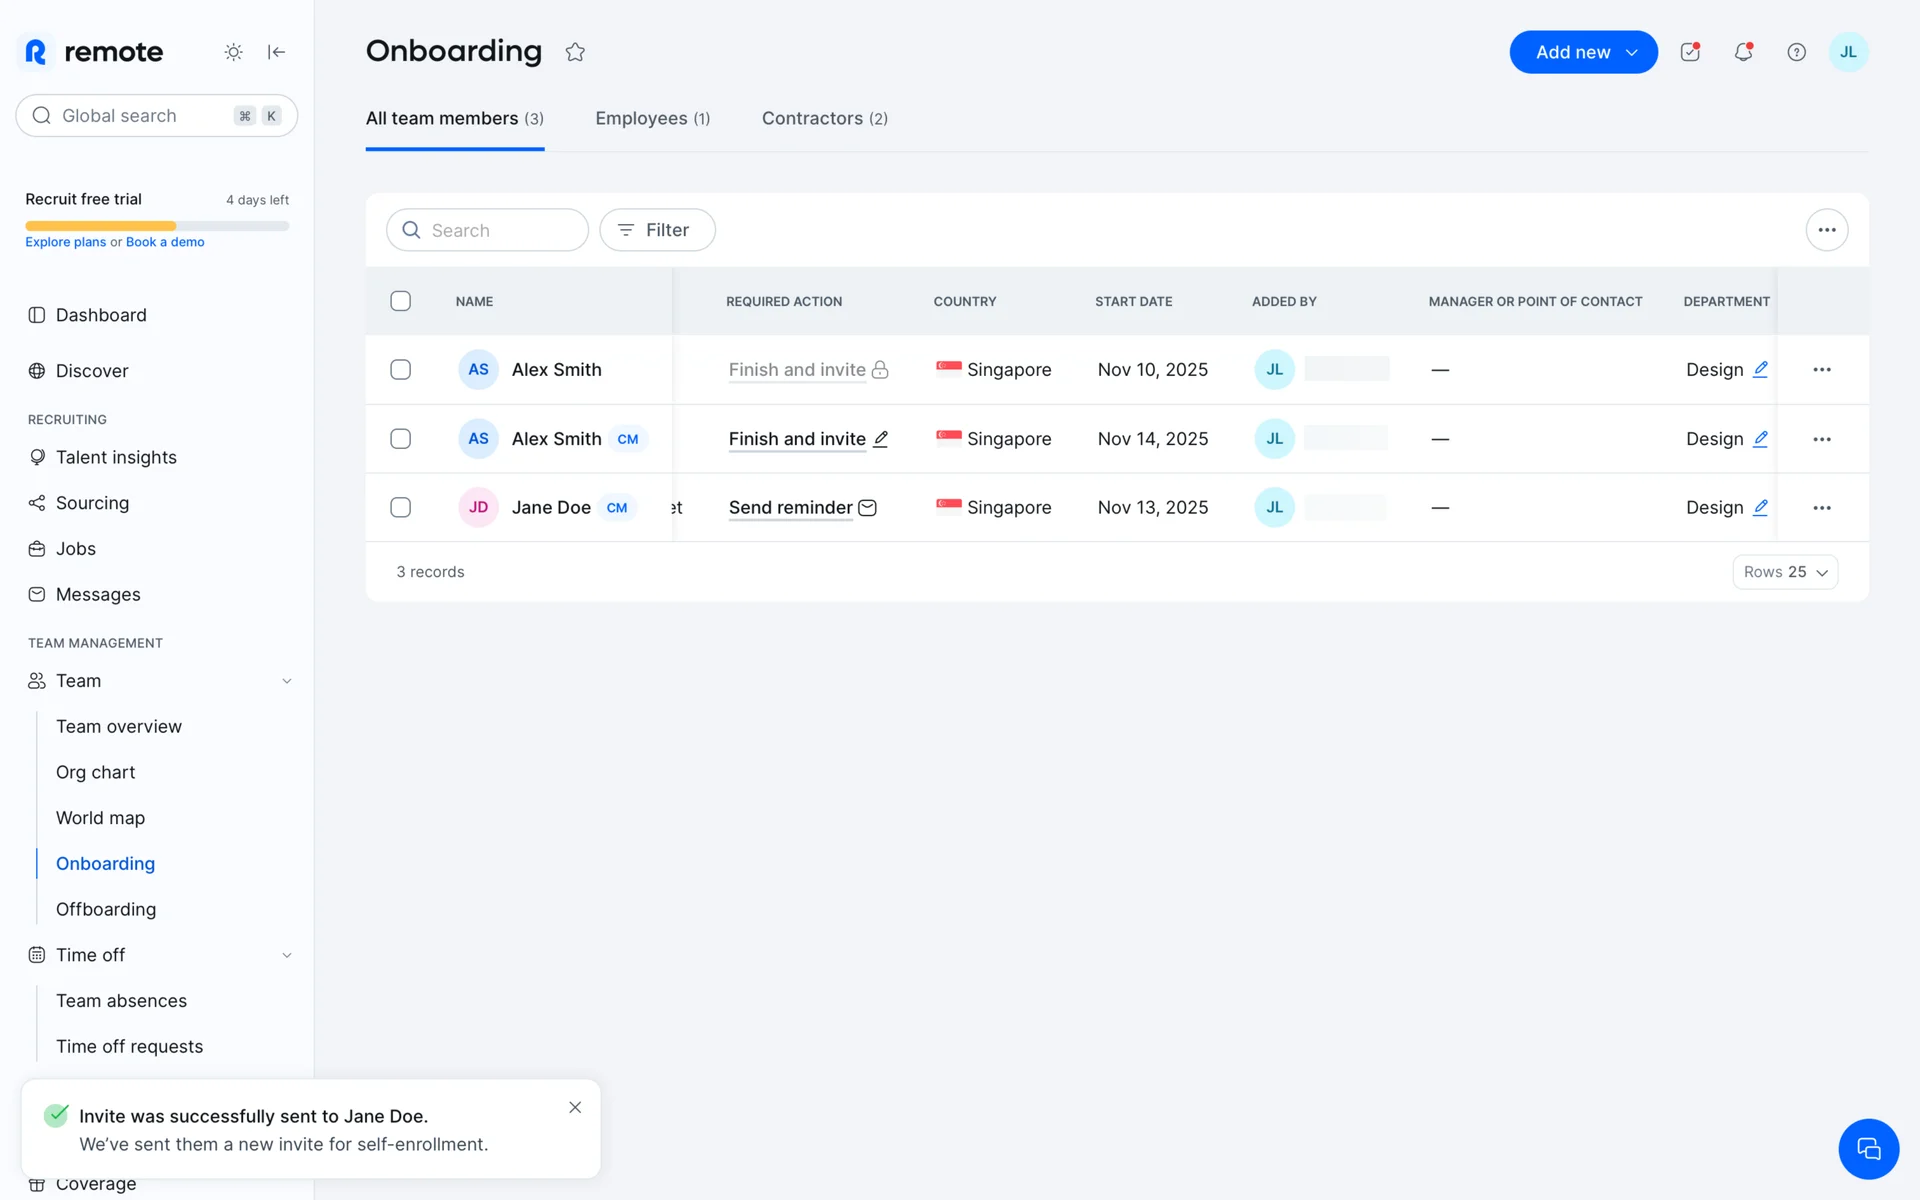Image resolution: width=1920 pixels, height=1200 pixels.
Task: Open the Explore plans link
Action: point(65,242)
